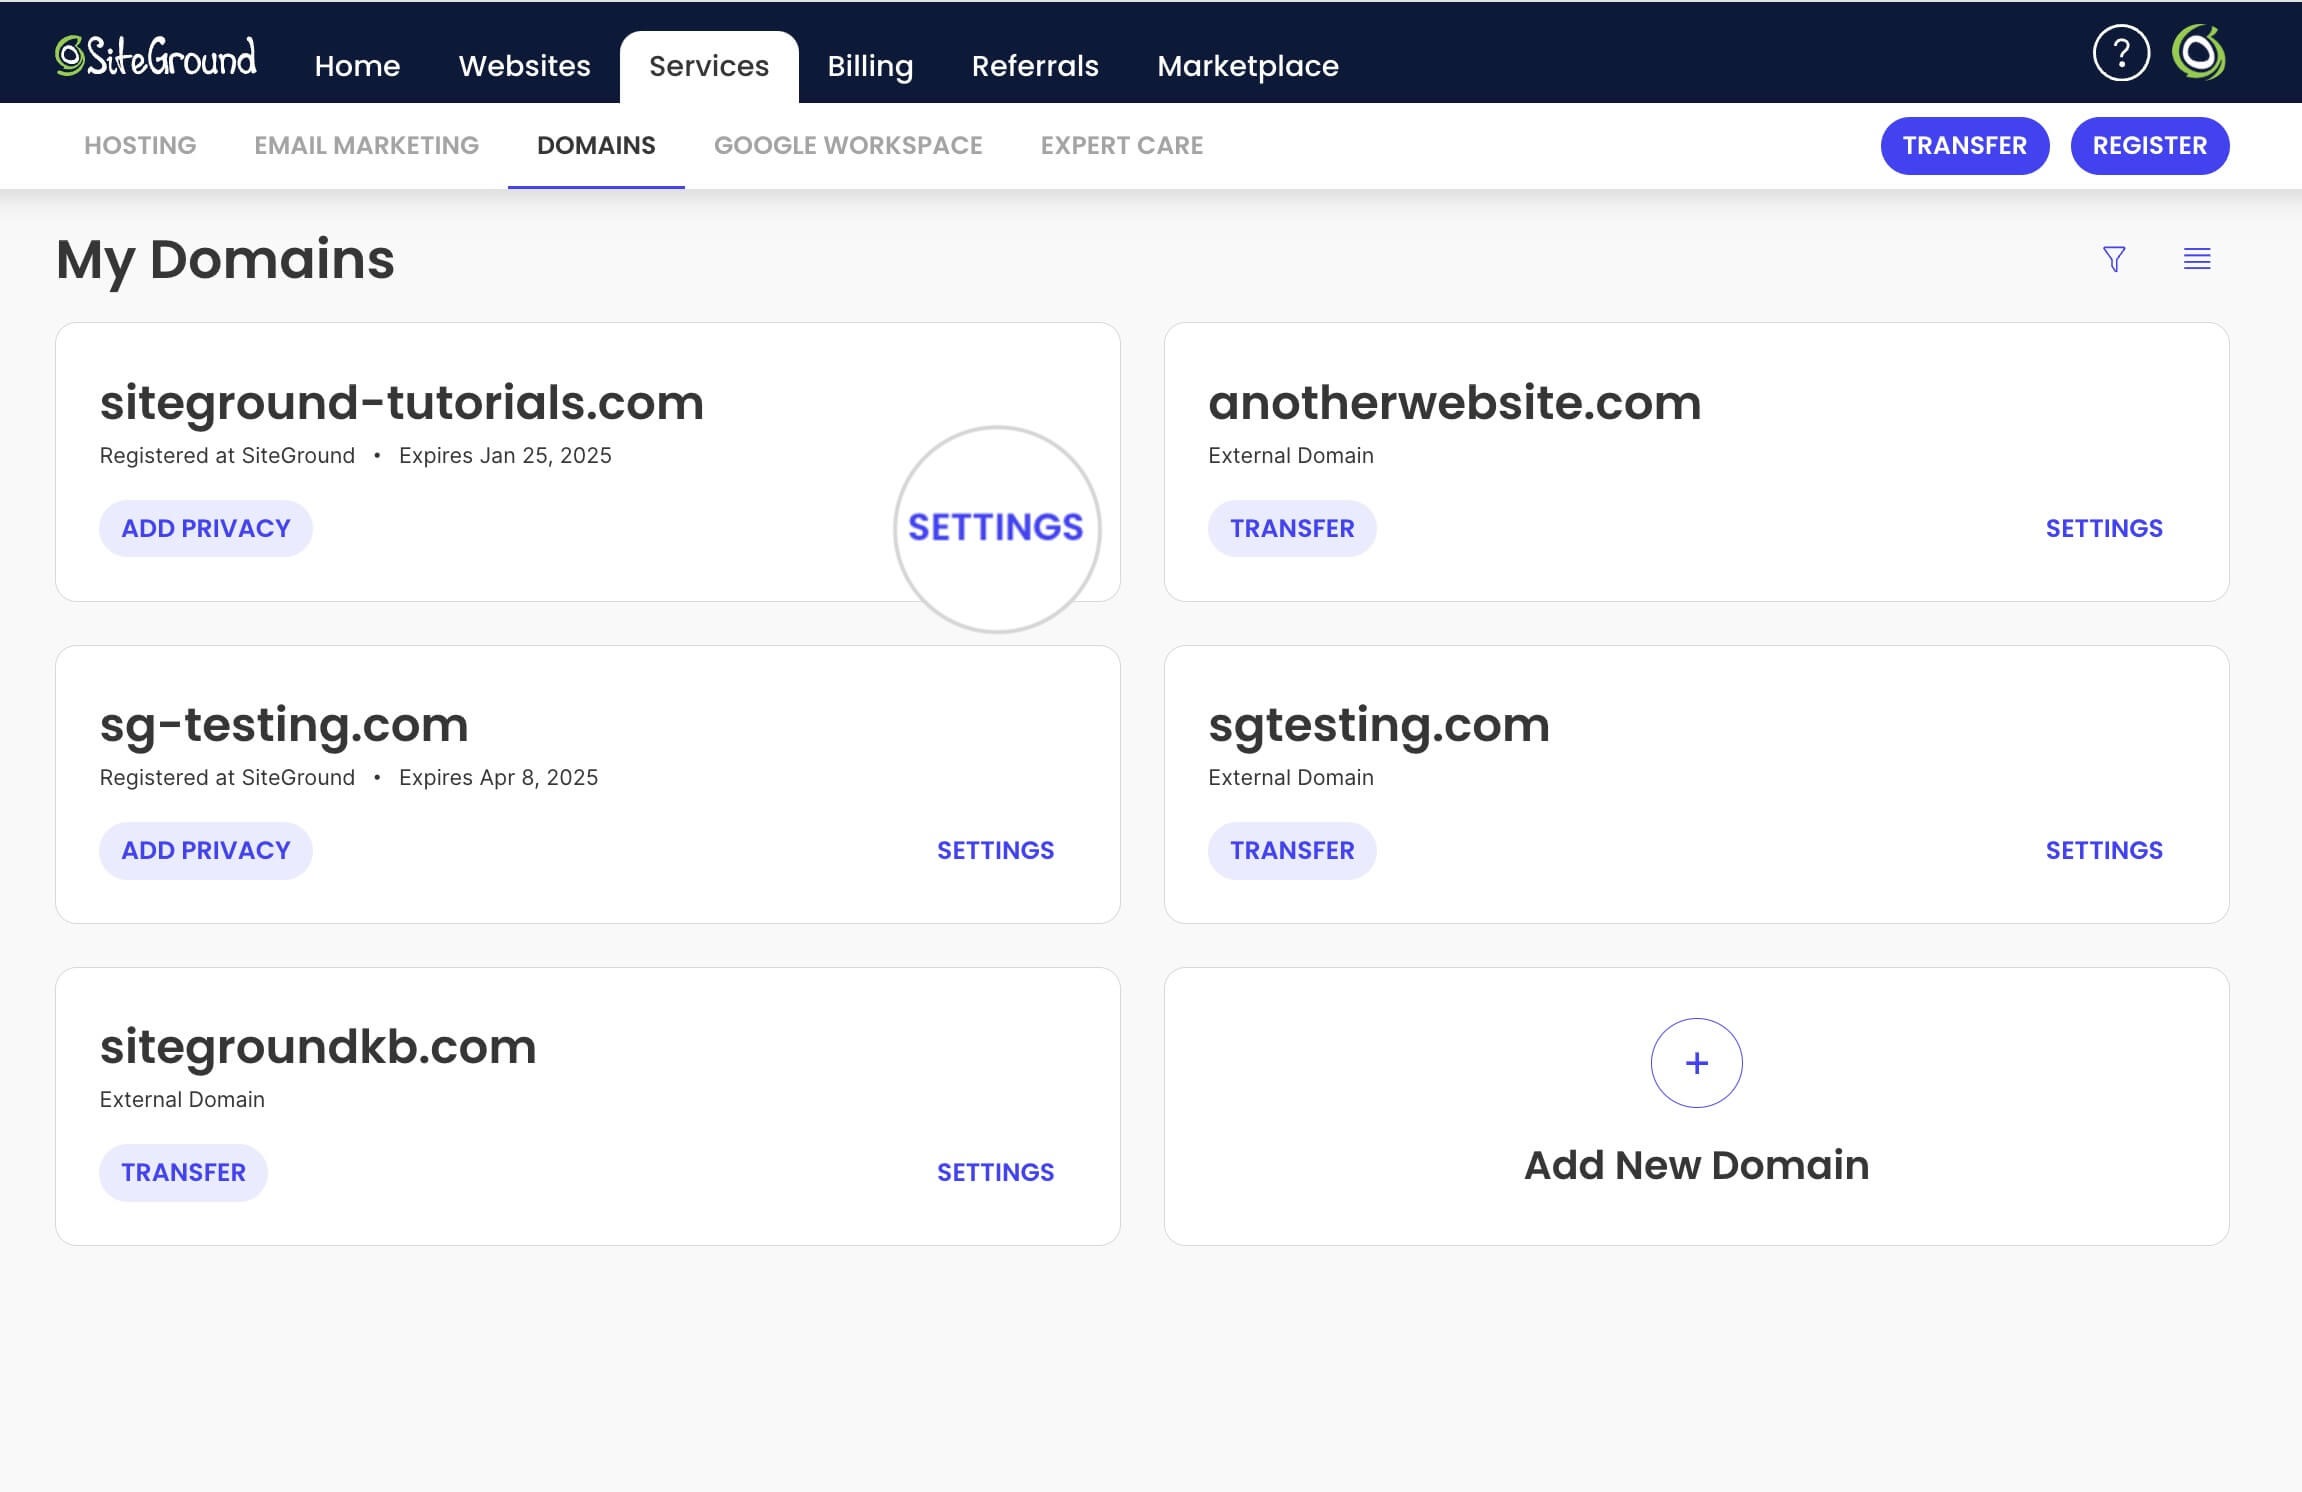Transfer the sitegroundkb.com domain
The height and width of the screenshot is (1492, 2302).
point(183,1171)
